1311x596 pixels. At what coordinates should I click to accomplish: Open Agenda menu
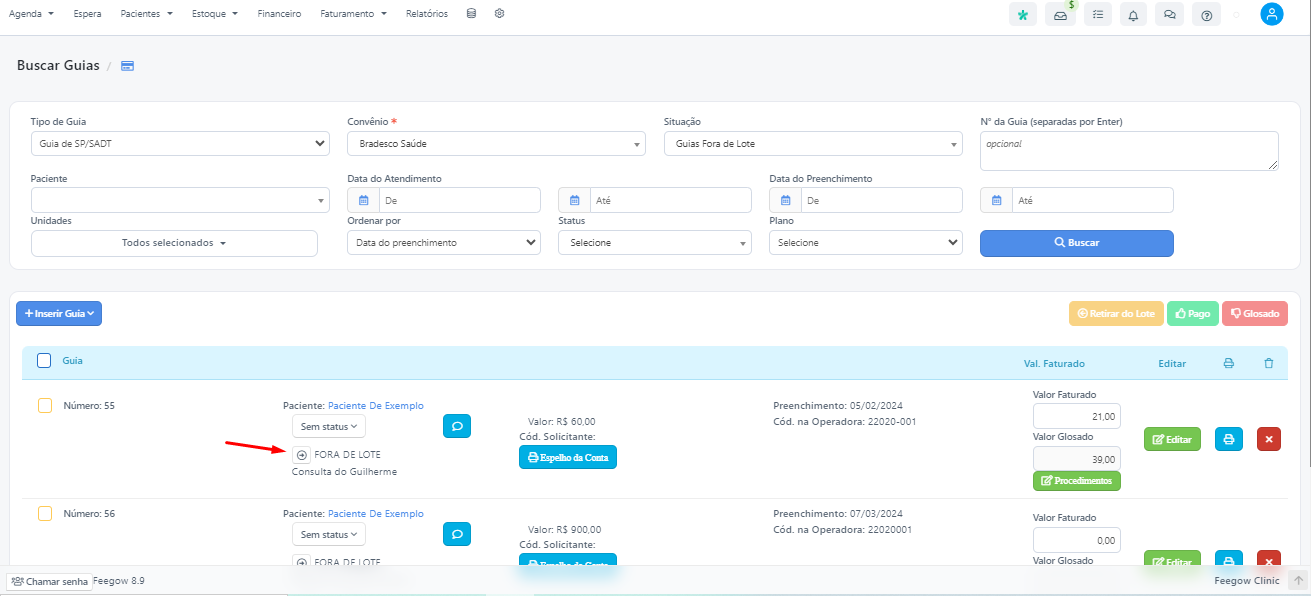pos(30,14)
